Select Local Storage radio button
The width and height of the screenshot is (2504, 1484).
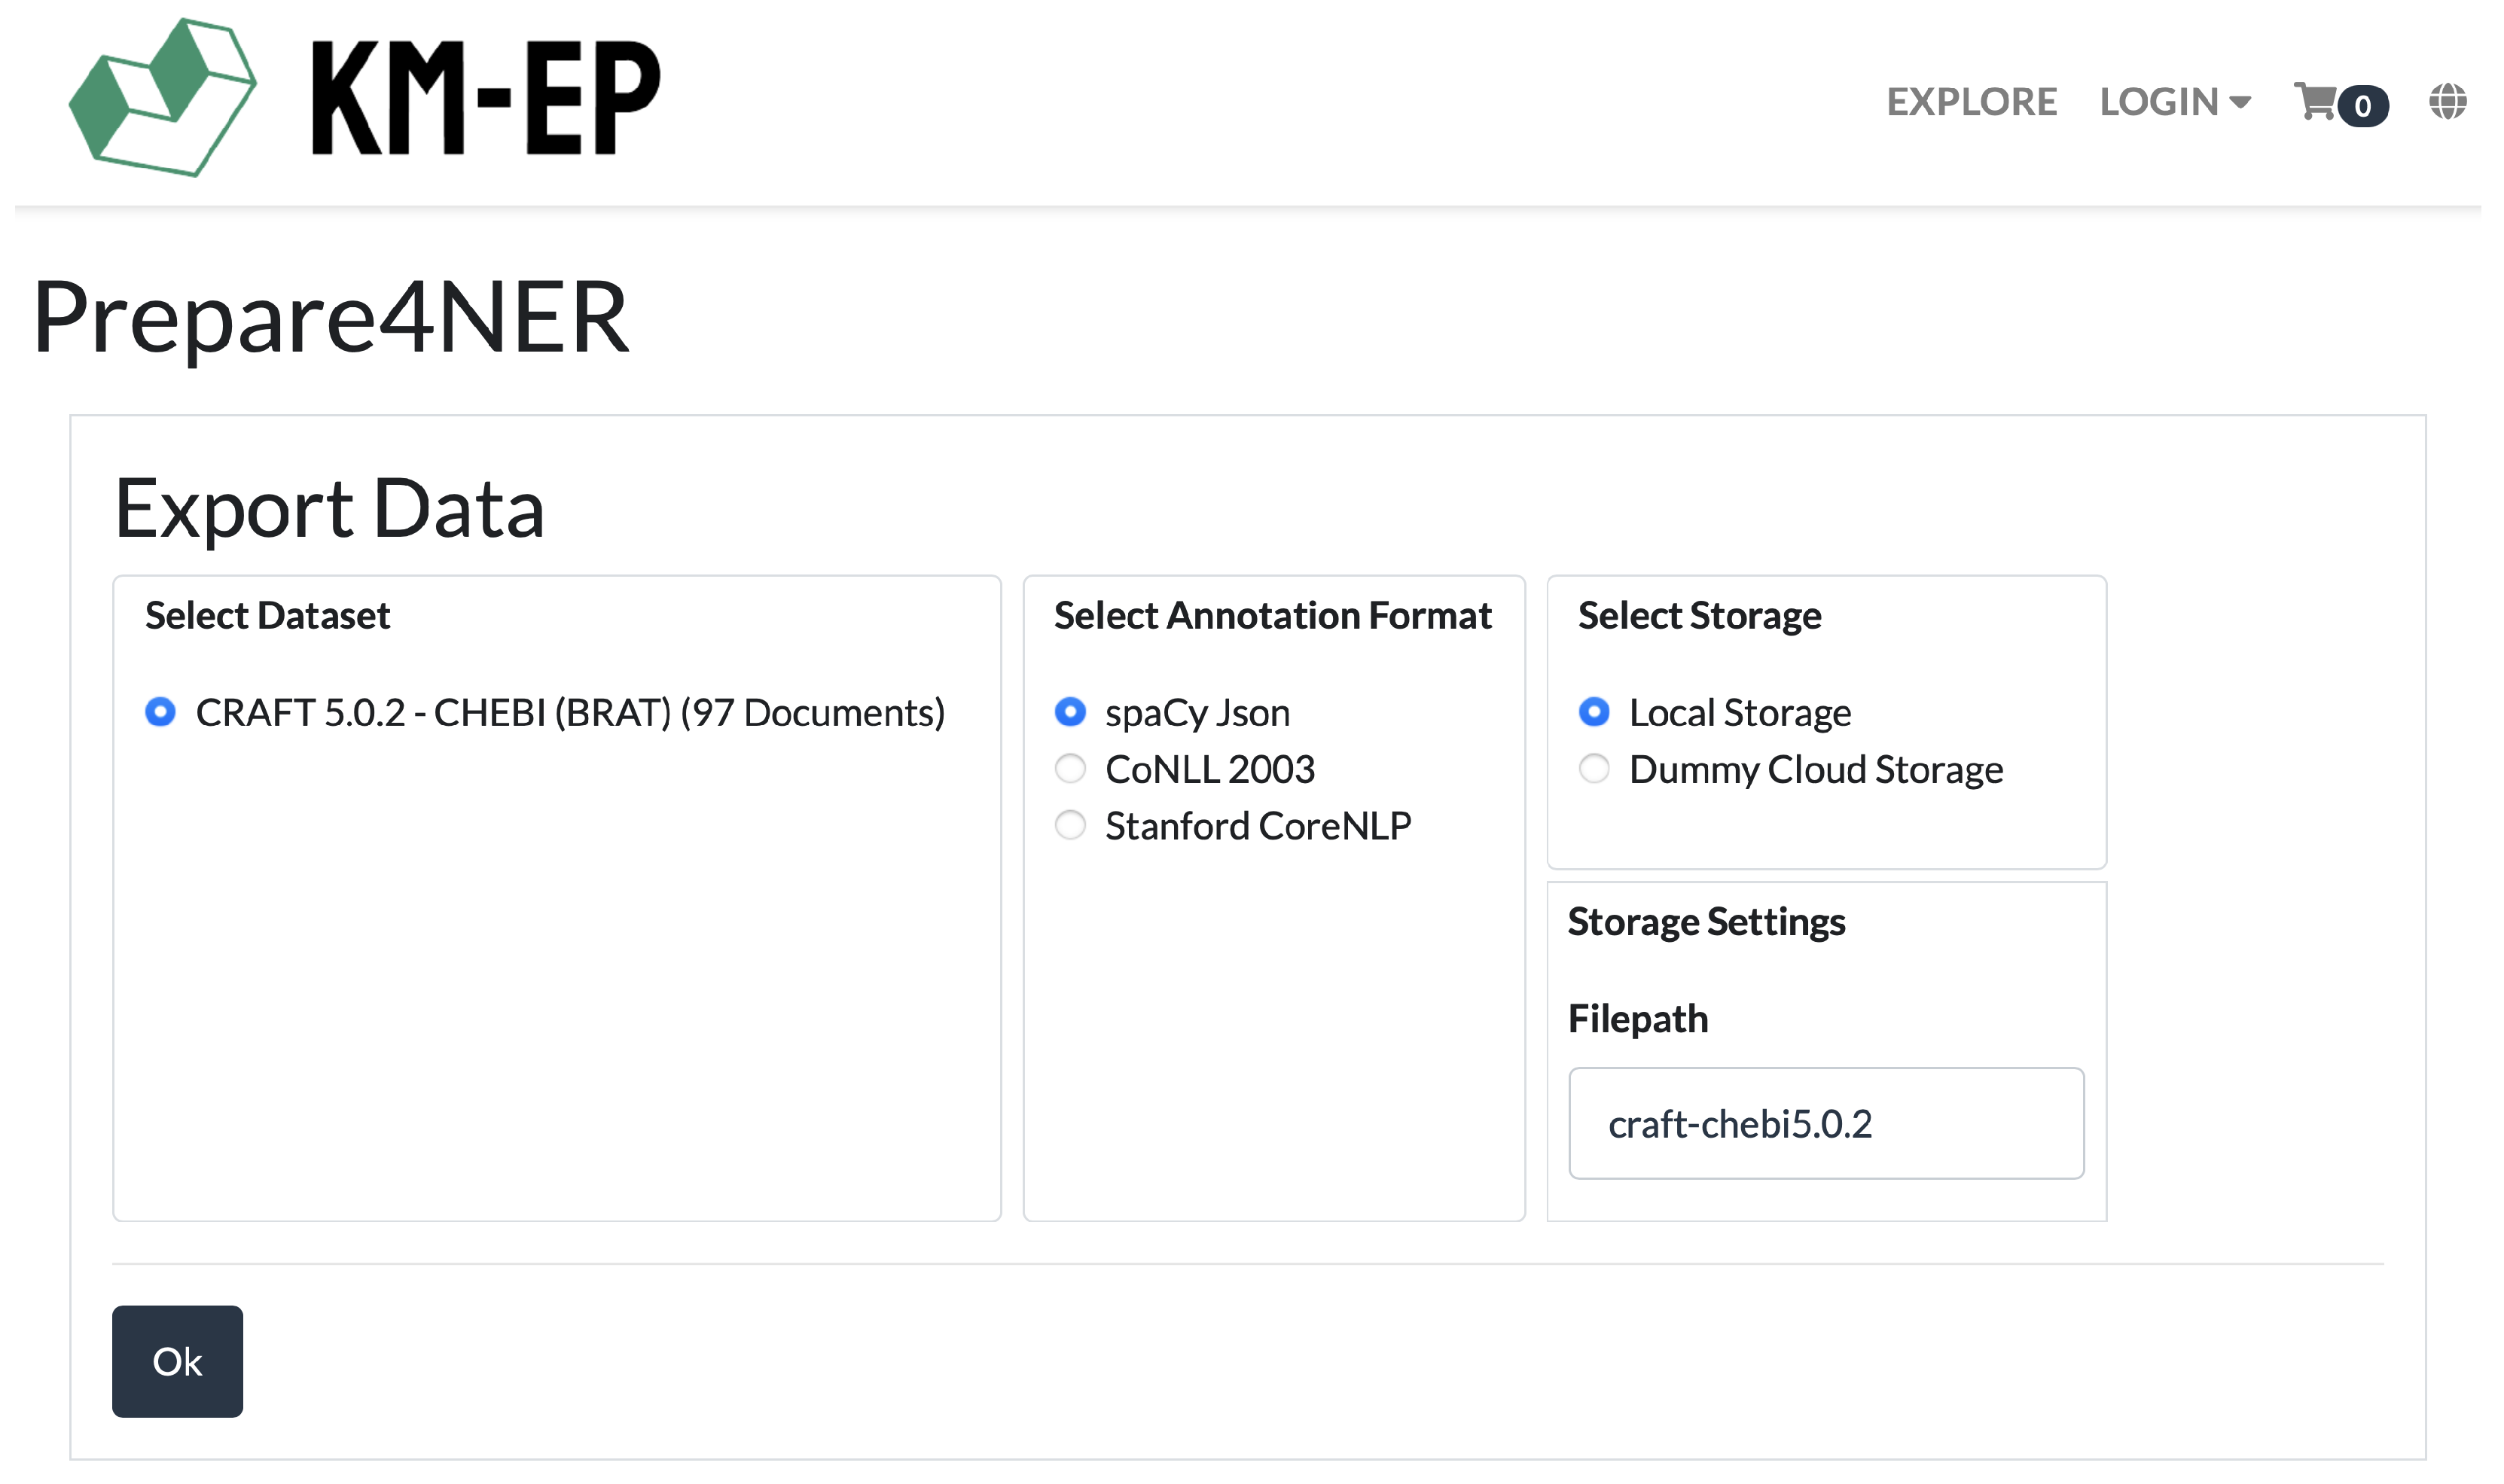(1594, 712)
